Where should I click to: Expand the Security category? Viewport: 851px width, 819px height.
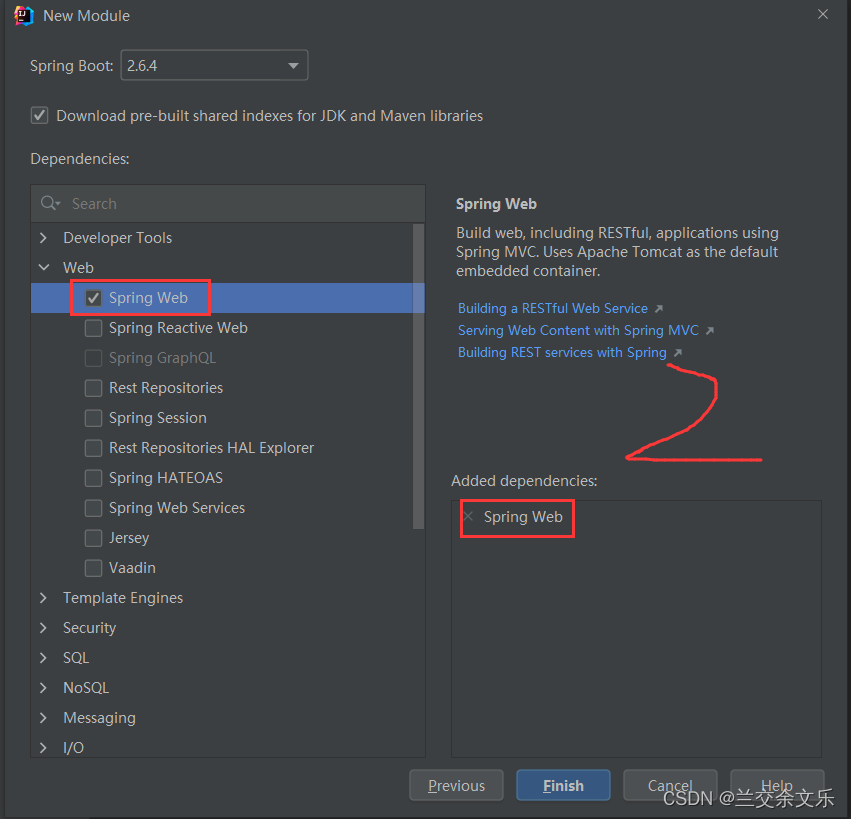click(x=44, y=628)
